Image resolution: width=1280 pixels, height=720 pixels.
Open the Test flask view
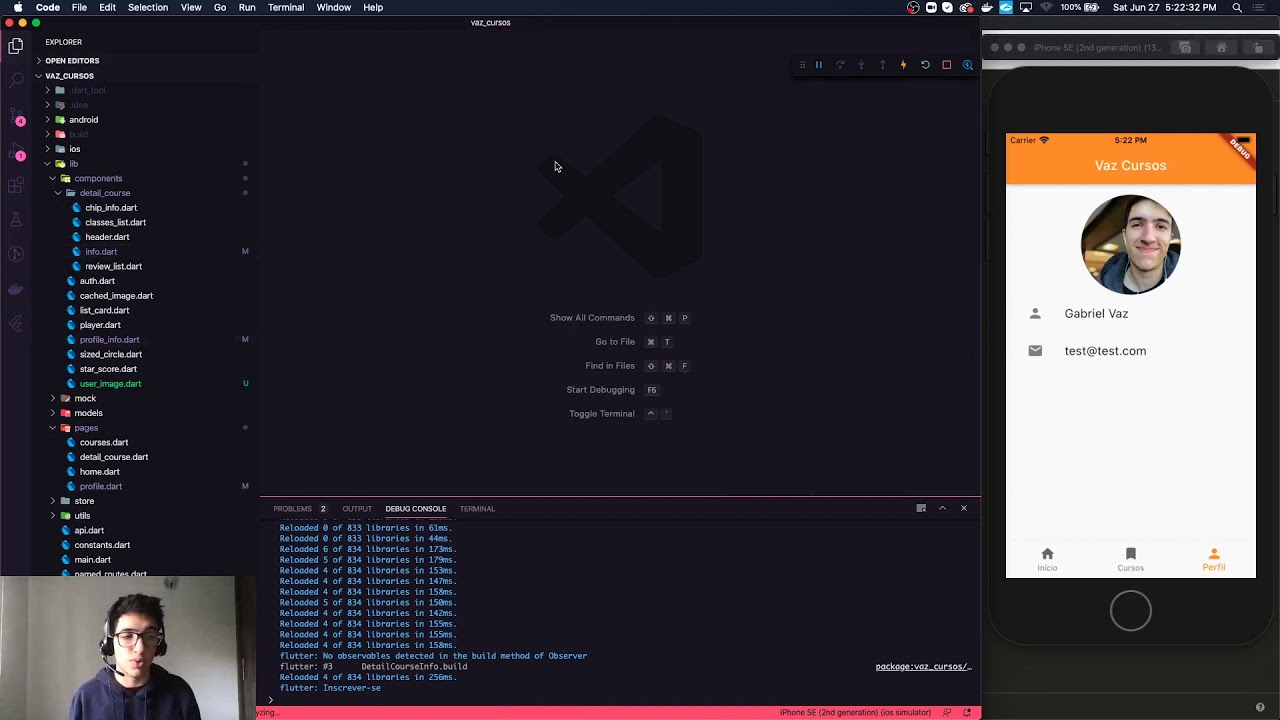(16, 220)
